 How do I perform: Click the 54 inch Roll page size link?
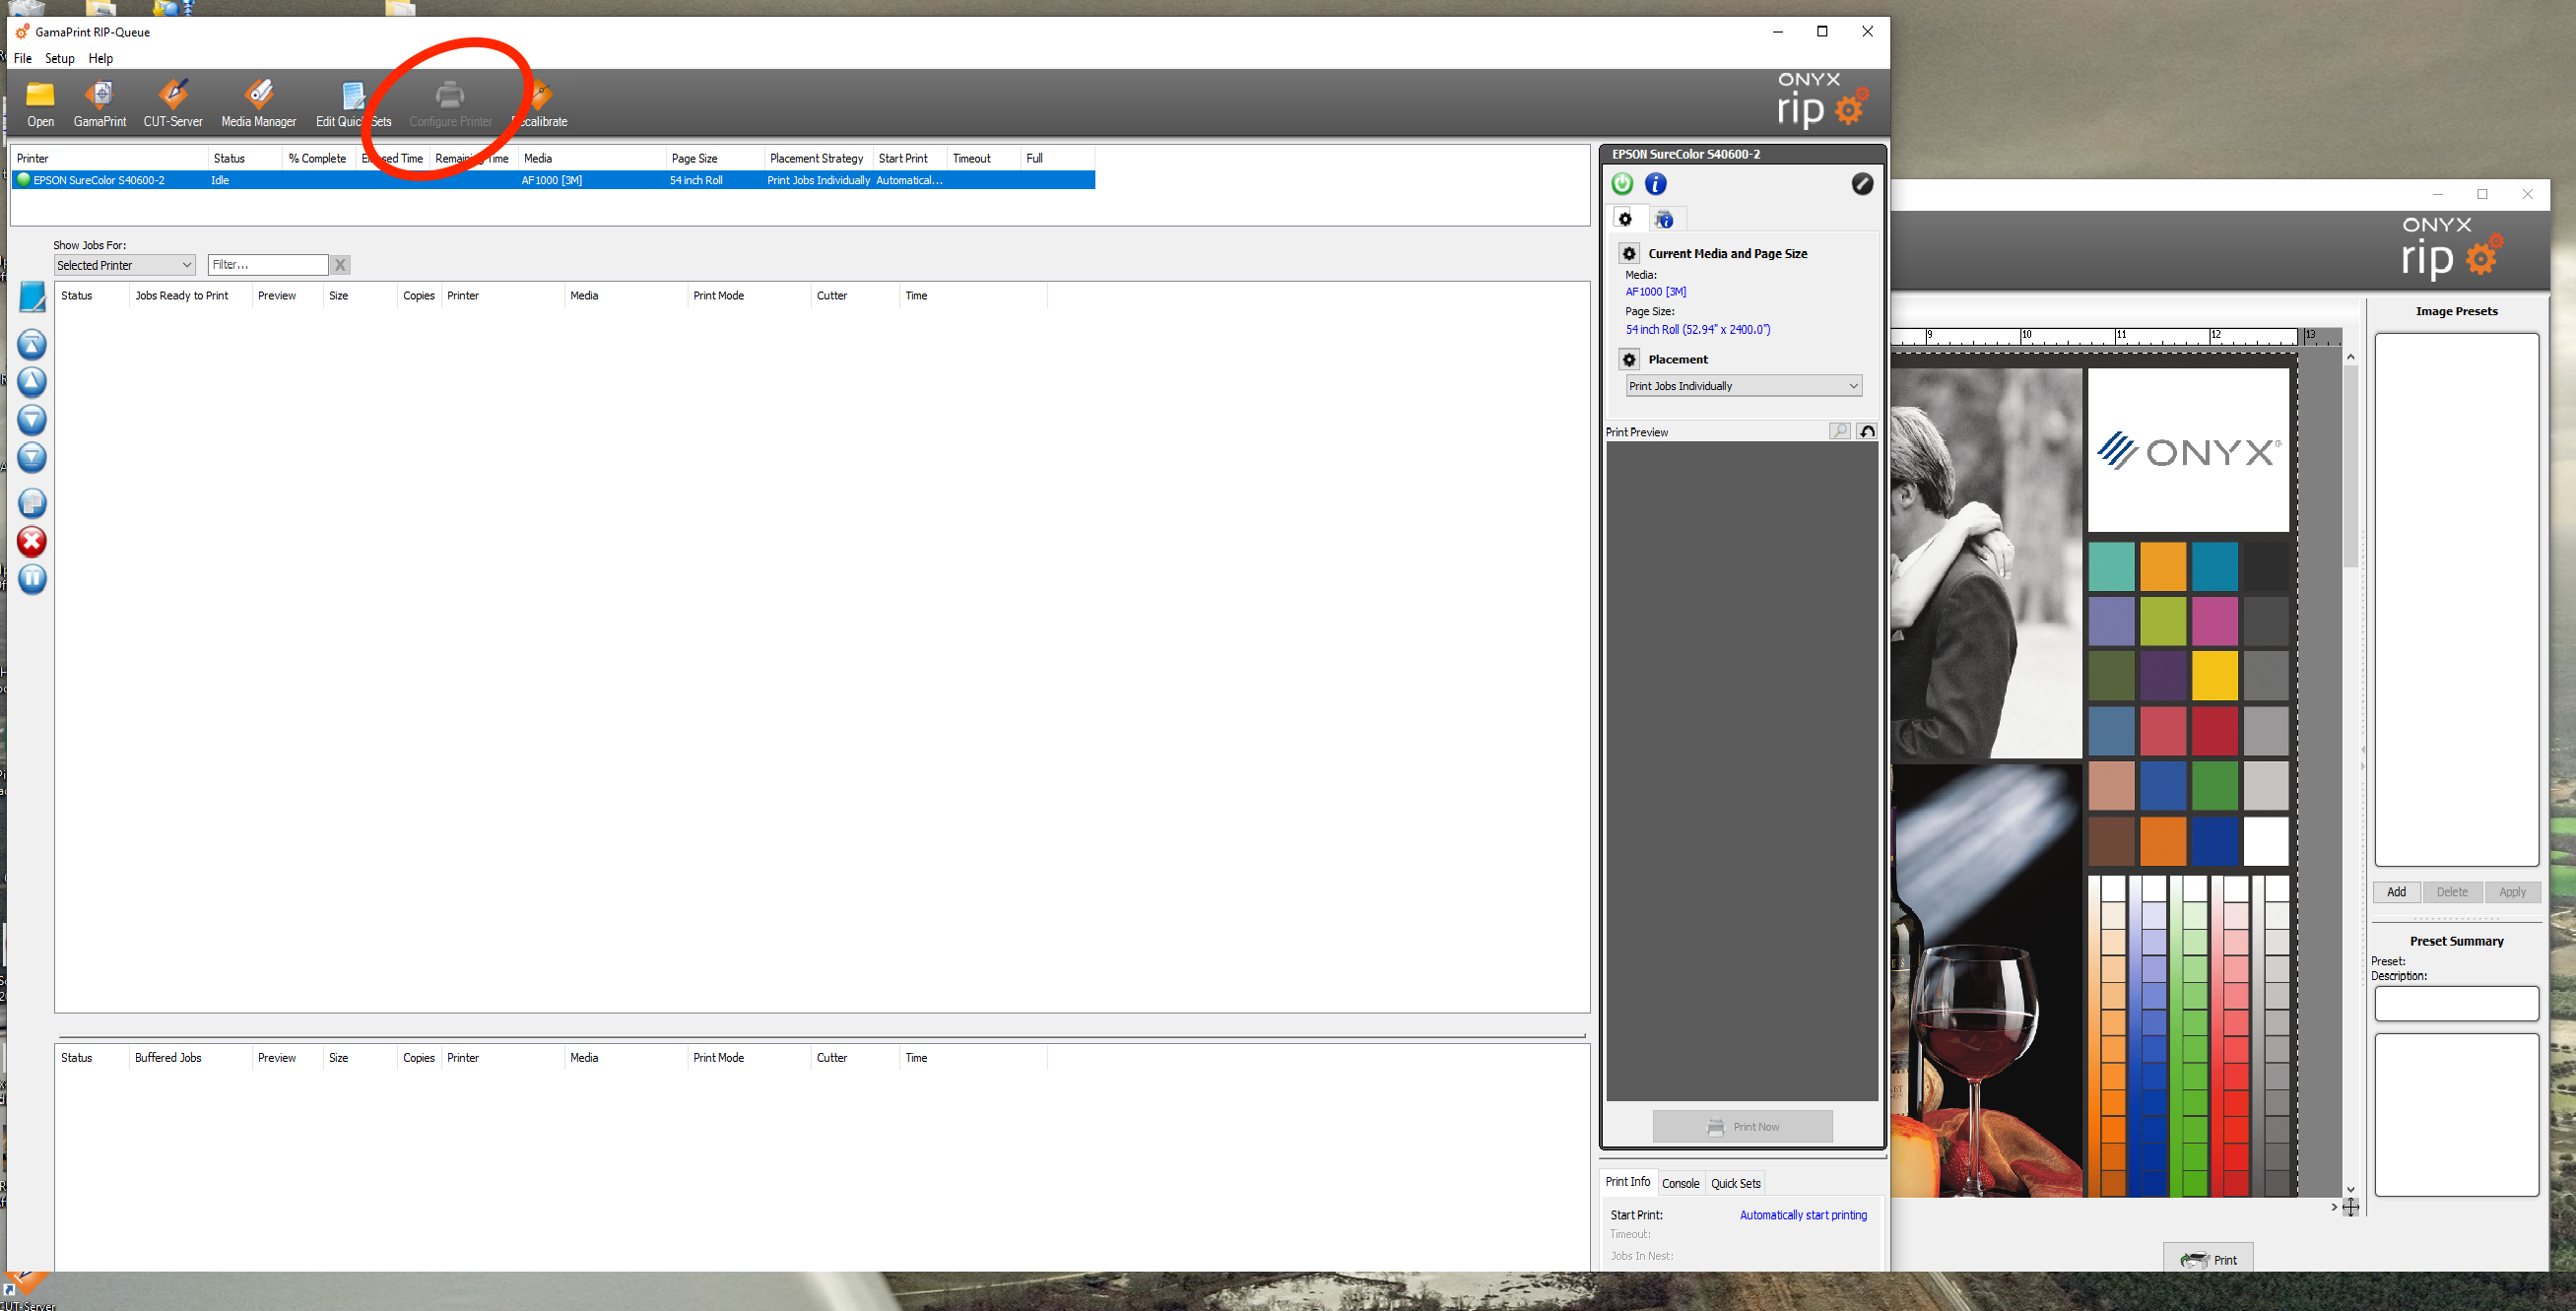[1698, 329]
